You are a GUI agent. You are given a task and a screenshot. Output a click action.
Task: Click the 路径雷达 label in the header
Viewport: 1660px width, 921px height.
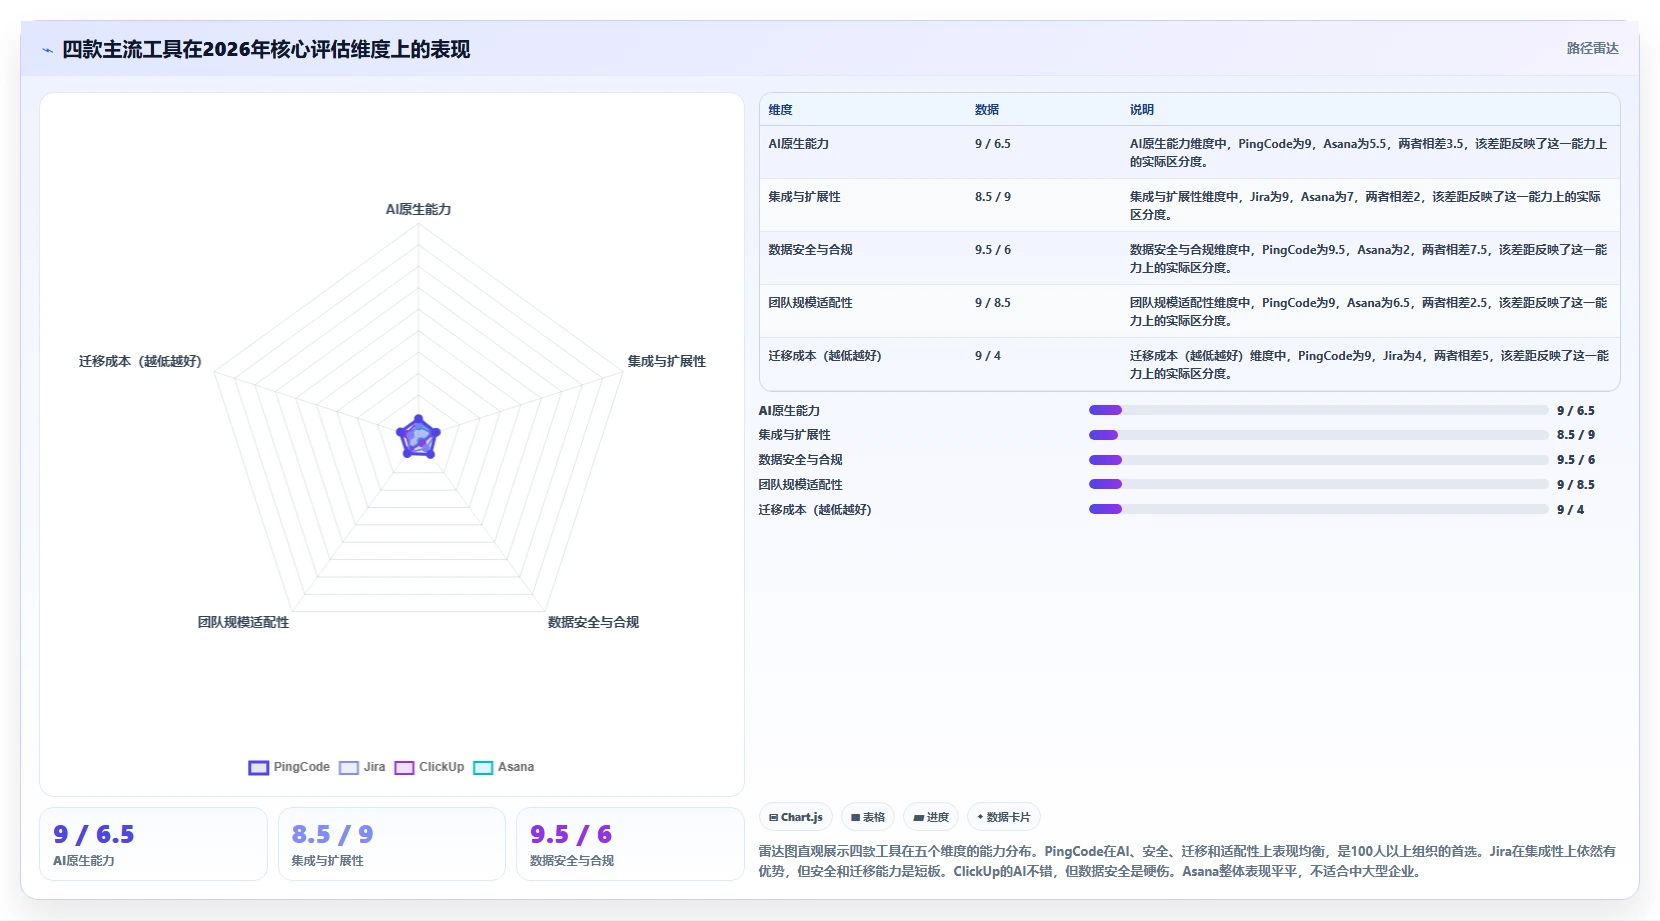pos(1592,48)
